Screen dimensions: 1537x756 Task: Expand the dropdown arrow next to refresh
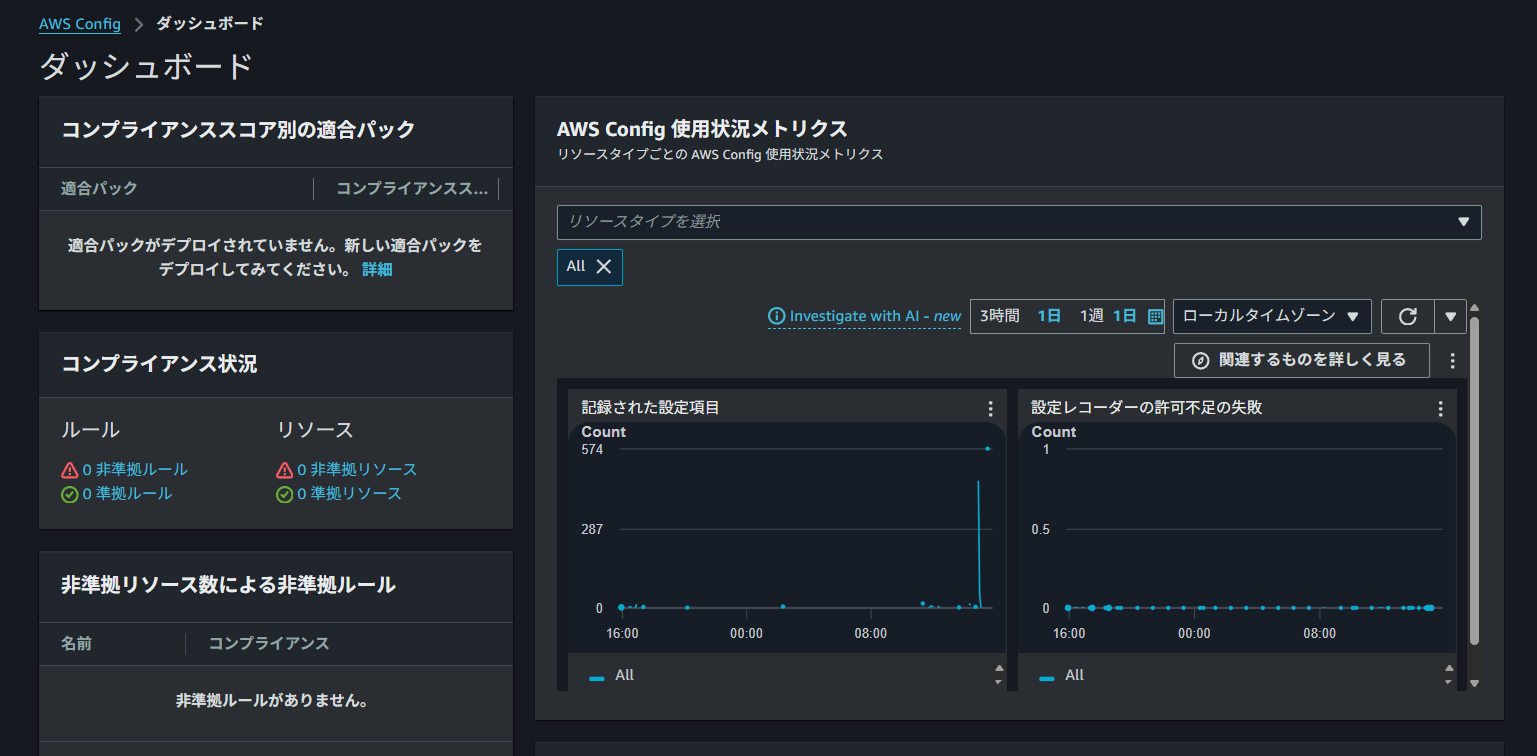coord(1451,316)
